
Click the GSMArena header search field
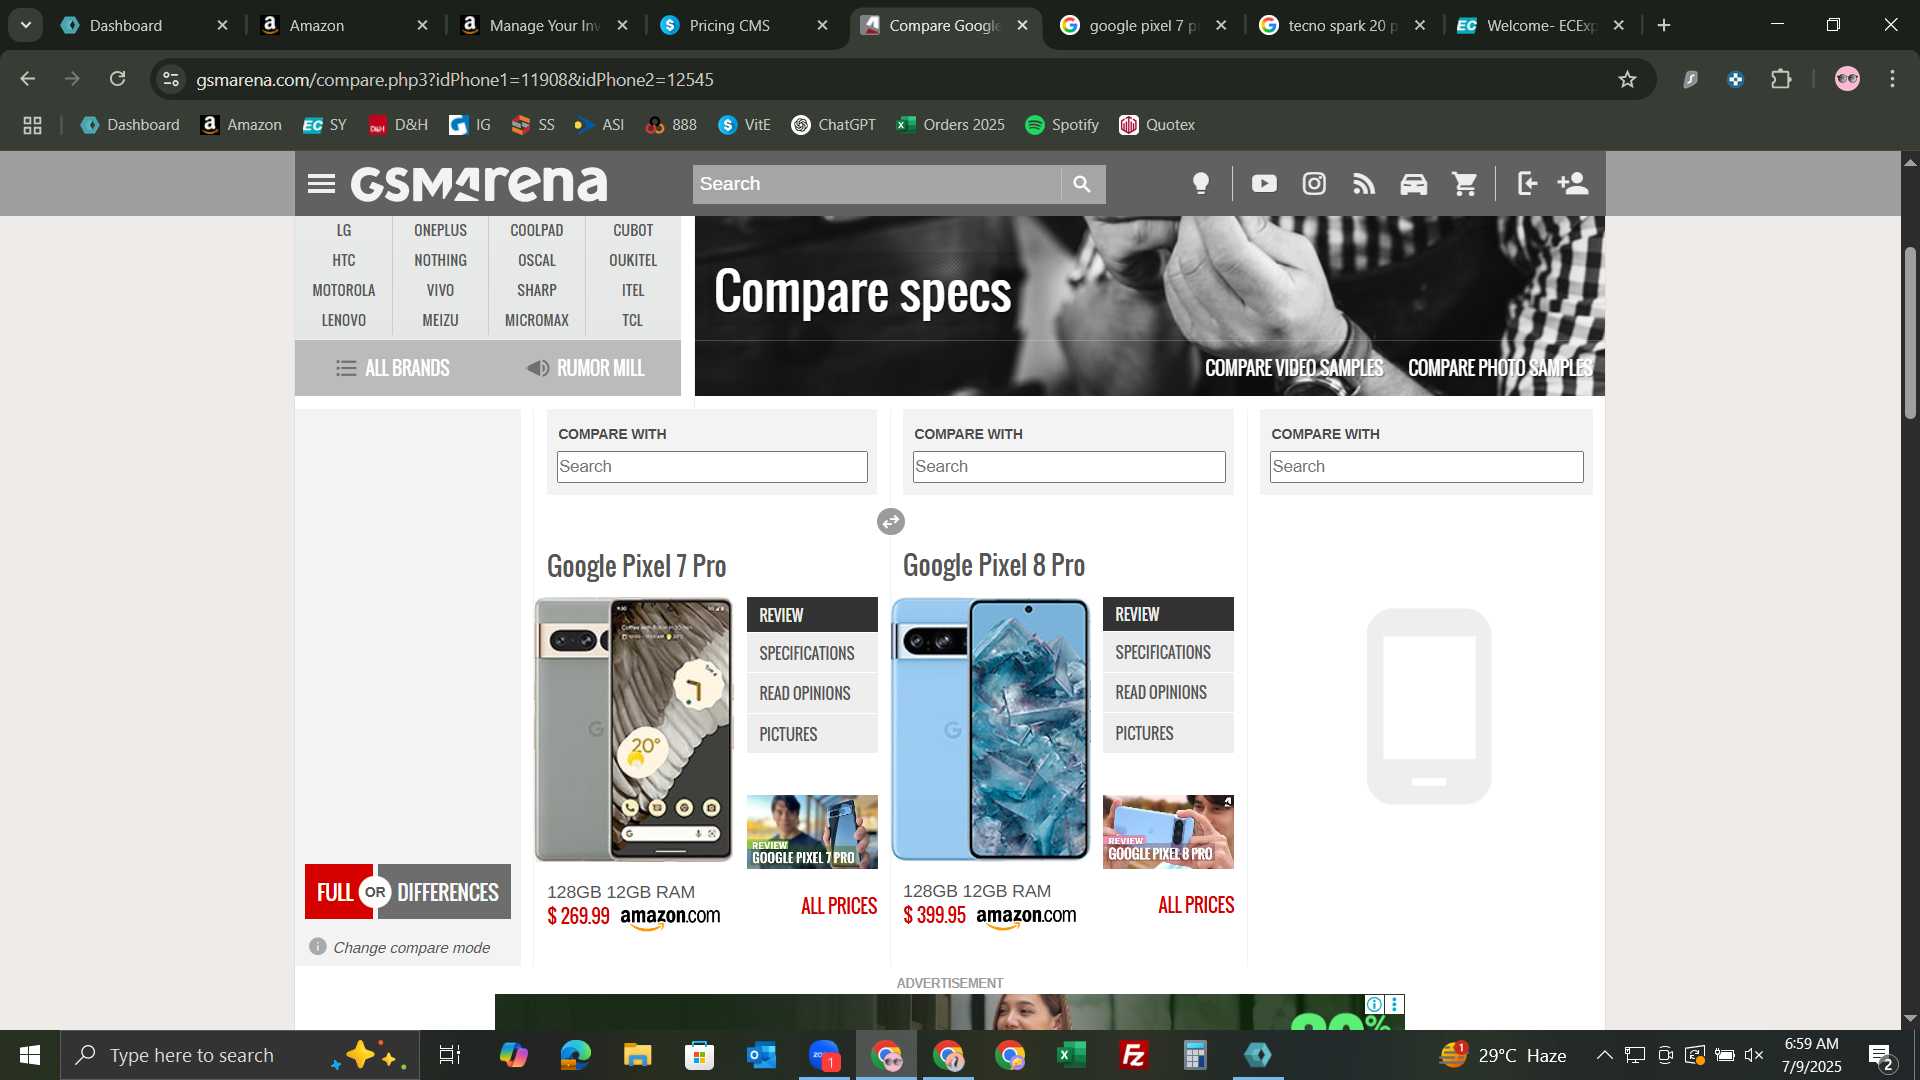(x=877, y=184)
